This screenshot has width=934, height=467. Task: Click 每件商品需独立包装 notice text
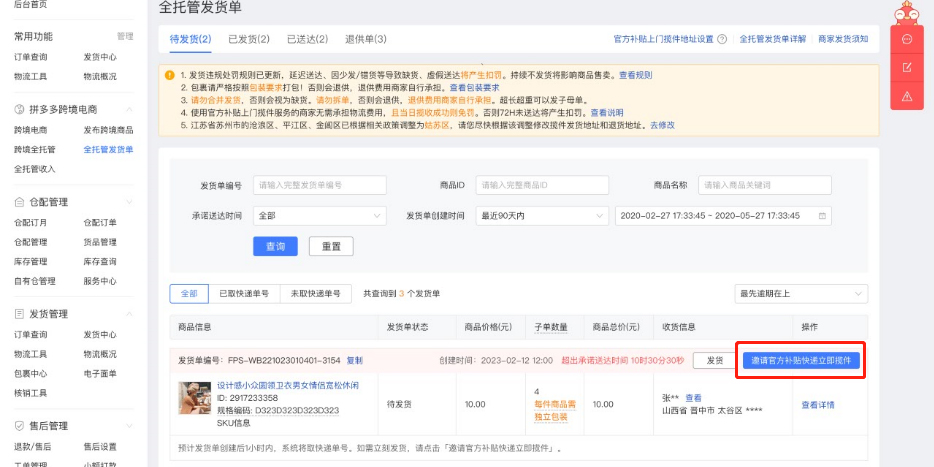pyautogui.click(x=555, y=411)
